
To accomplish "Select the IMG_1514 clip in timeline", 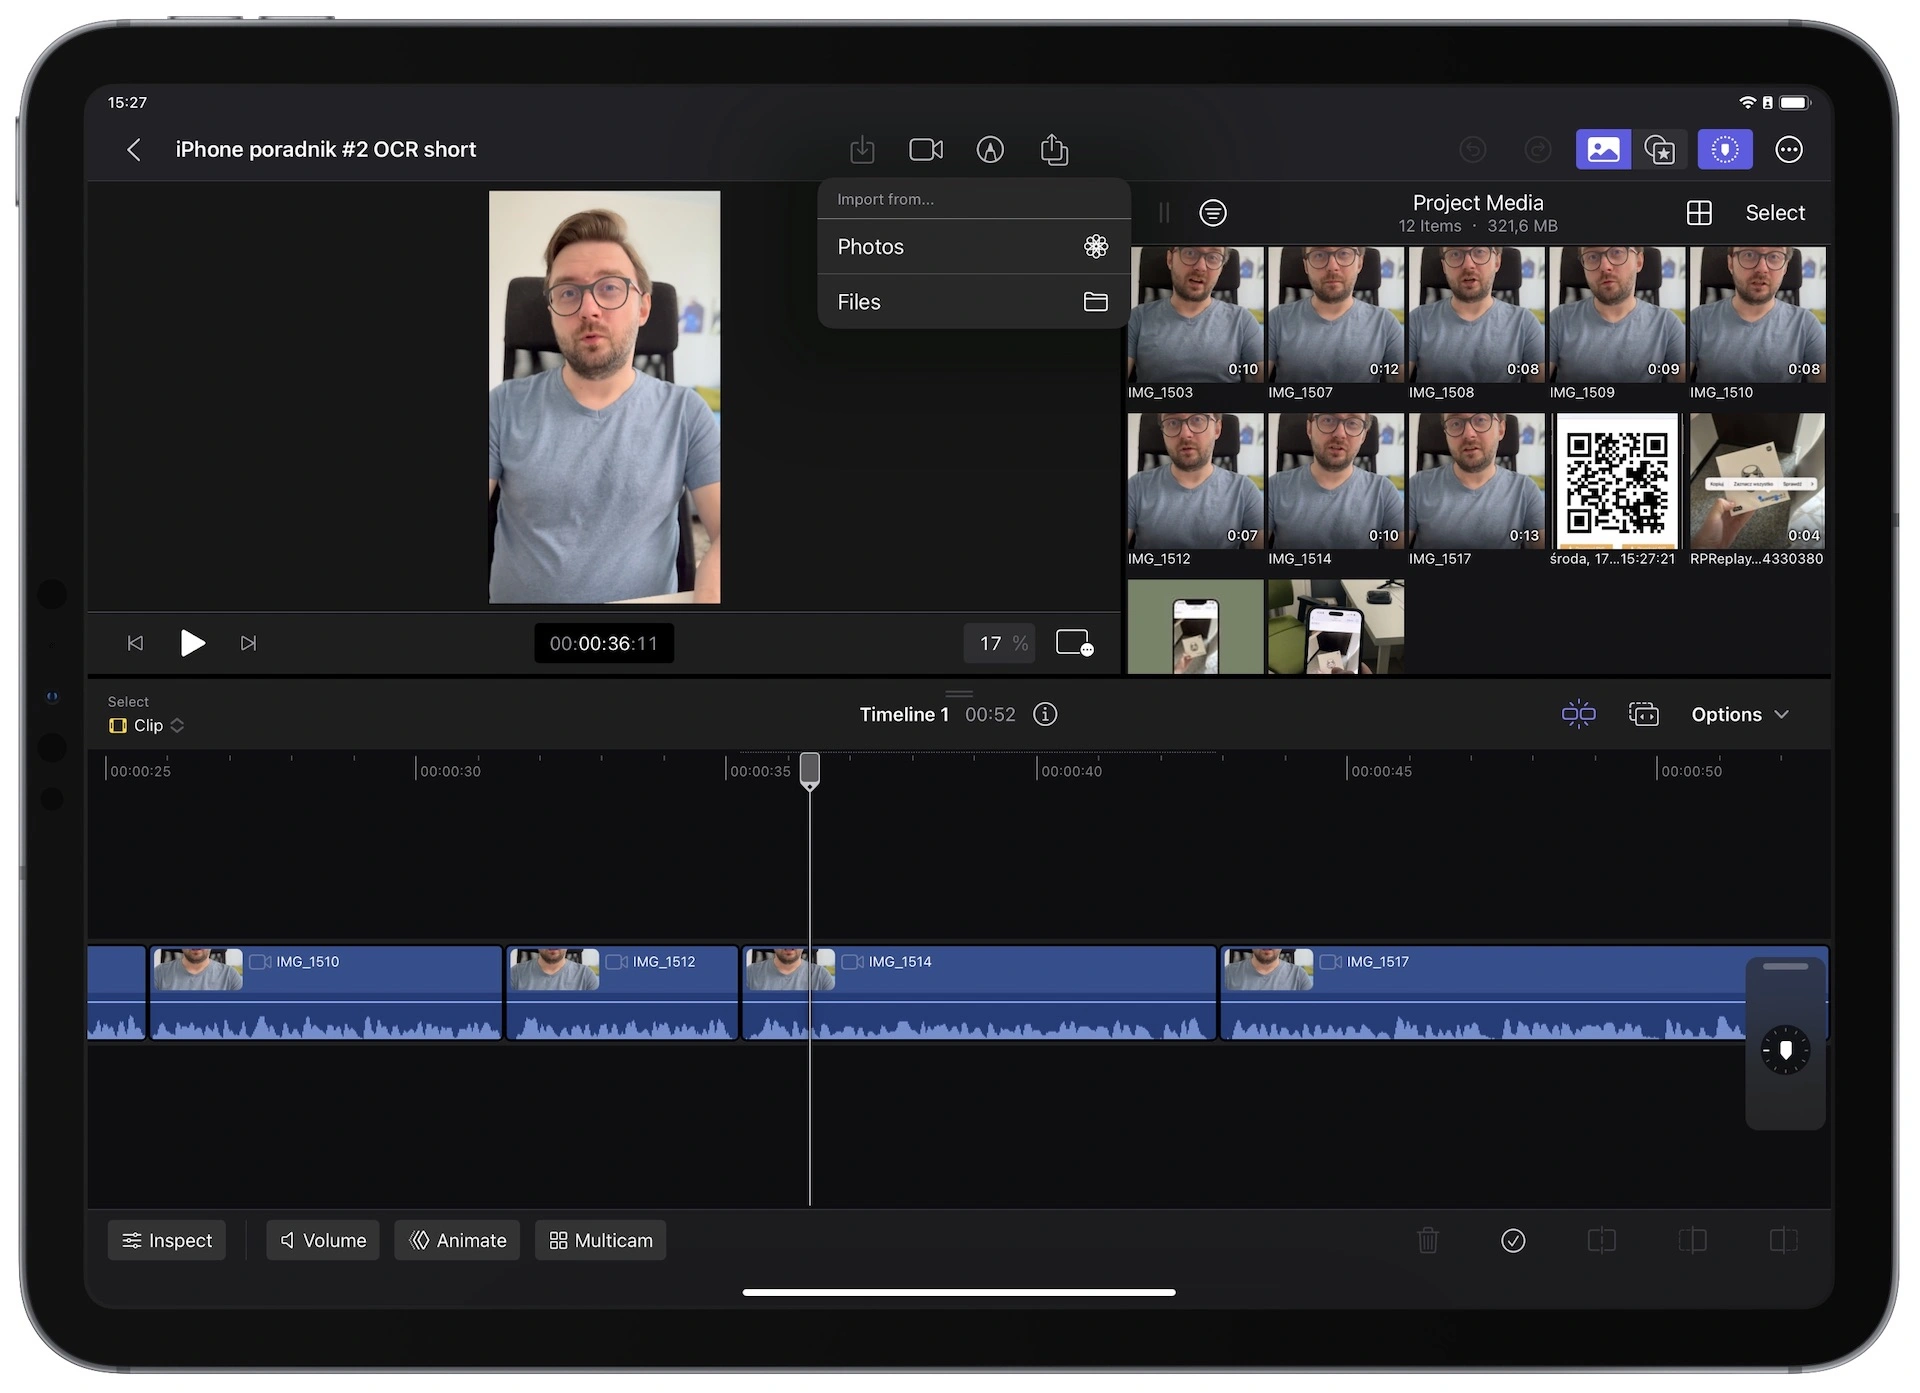I will [x=979, y=993].
